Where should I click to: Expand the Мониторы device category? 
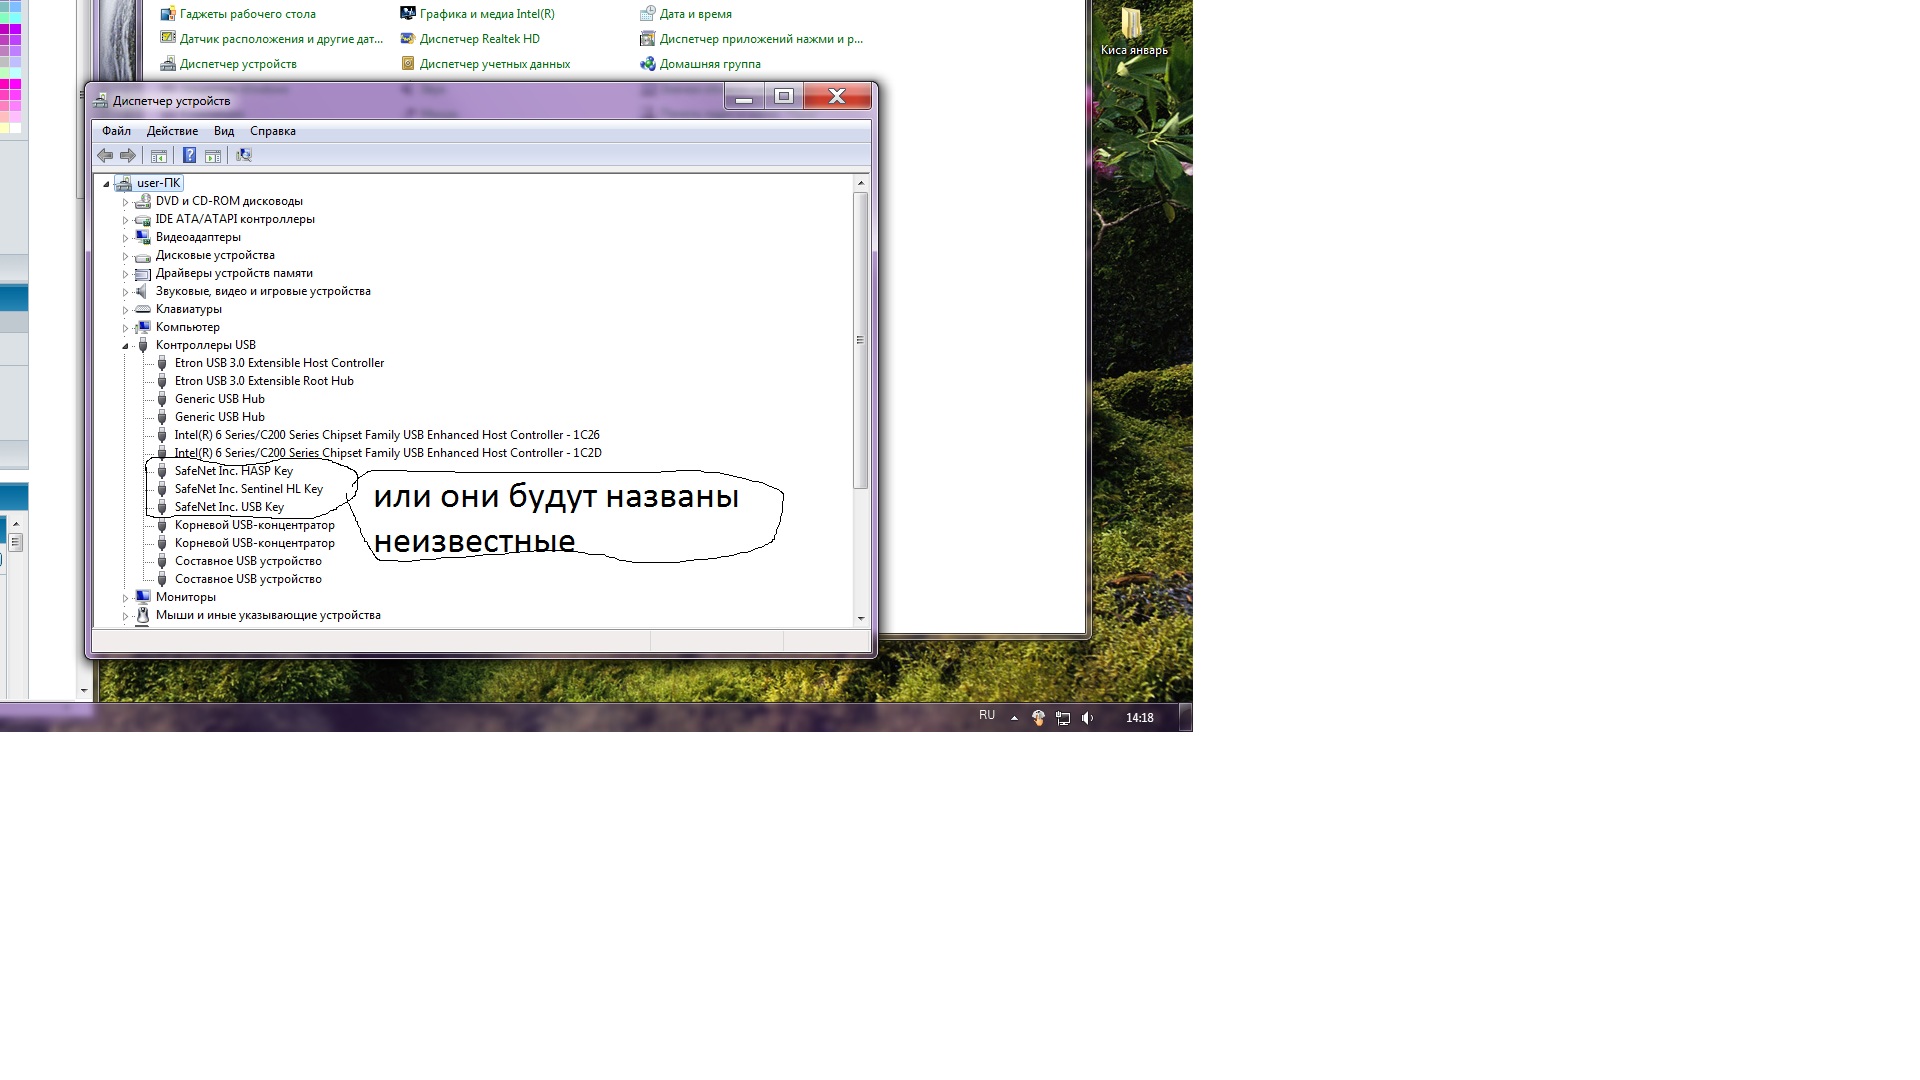pyautogui.click(x=126, y=598)
